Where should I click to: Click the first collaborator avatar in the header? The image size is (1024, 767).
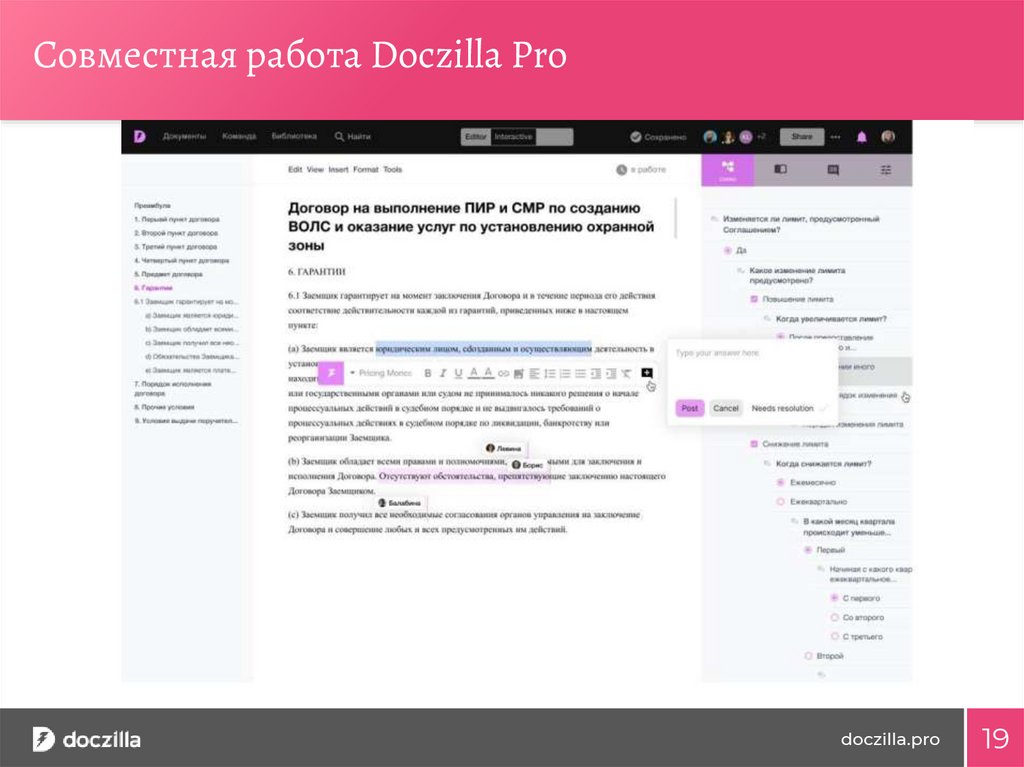pyautogui.click(x=710, y=137)
